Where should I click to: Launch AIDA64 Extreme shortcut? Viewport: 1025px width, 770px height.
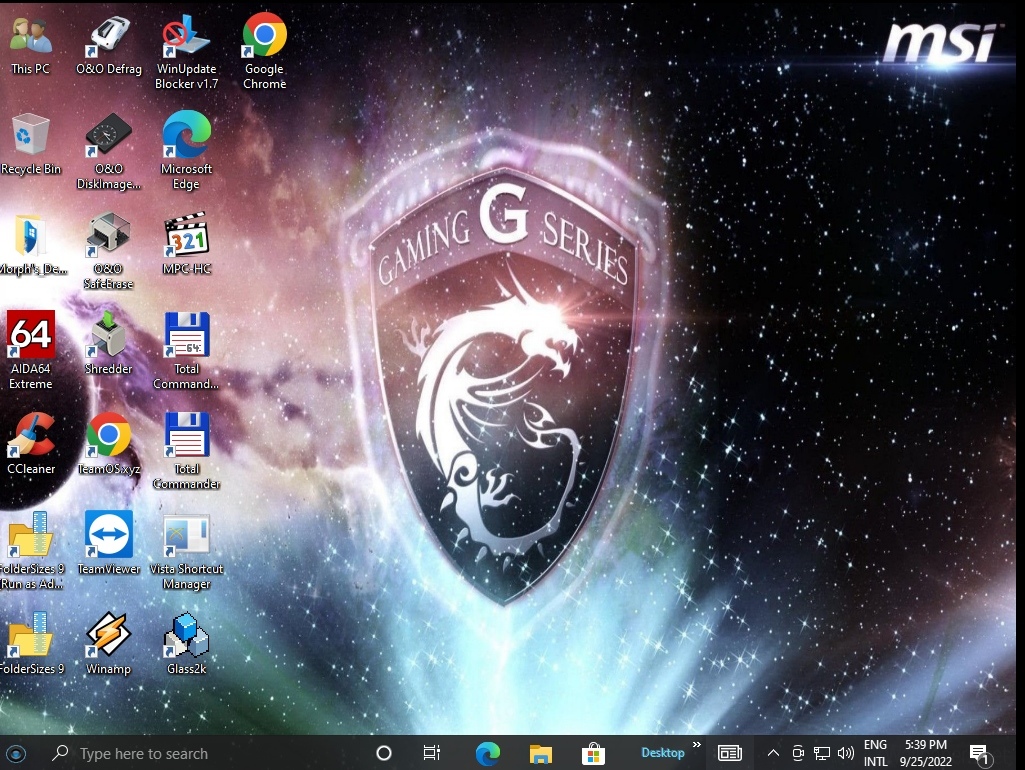(30, 352)
